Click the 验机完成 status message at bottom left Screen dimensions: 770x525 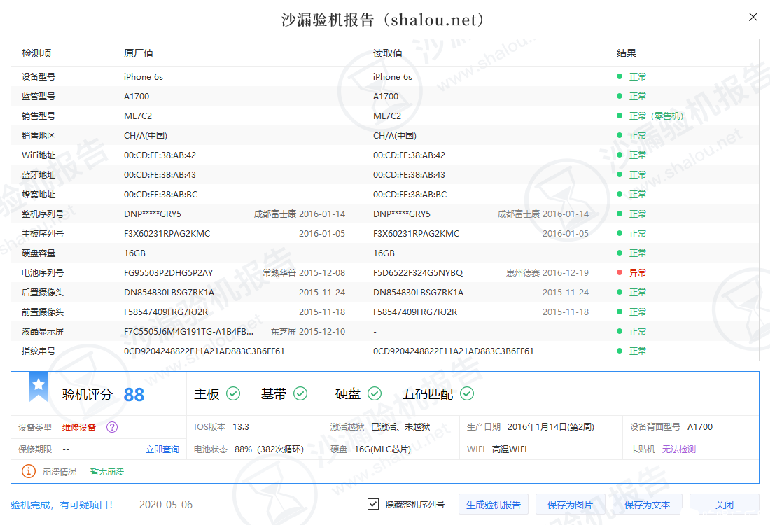click(61, 505)
